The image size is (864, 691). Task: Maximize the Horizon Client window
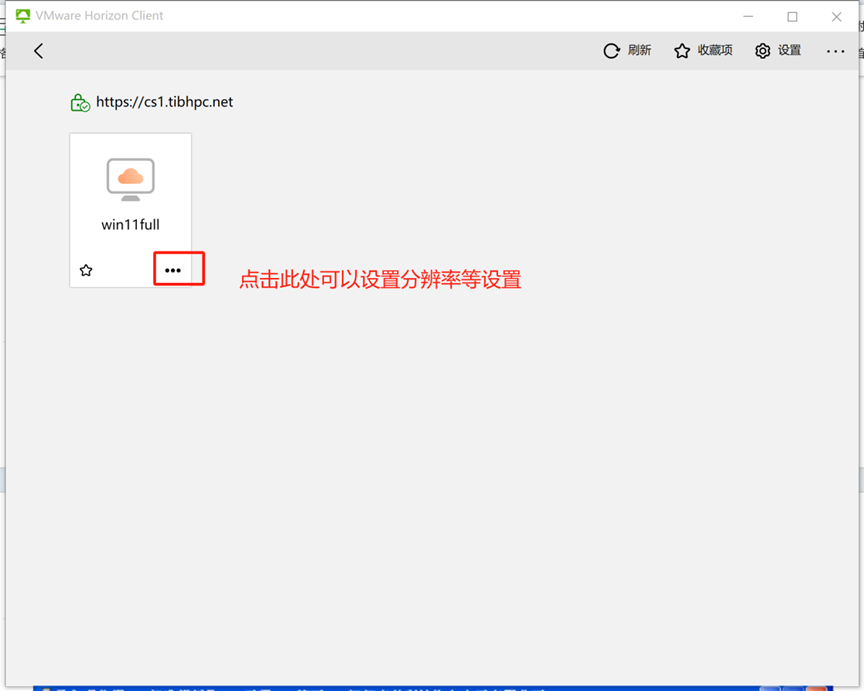(x=792, y=17)
